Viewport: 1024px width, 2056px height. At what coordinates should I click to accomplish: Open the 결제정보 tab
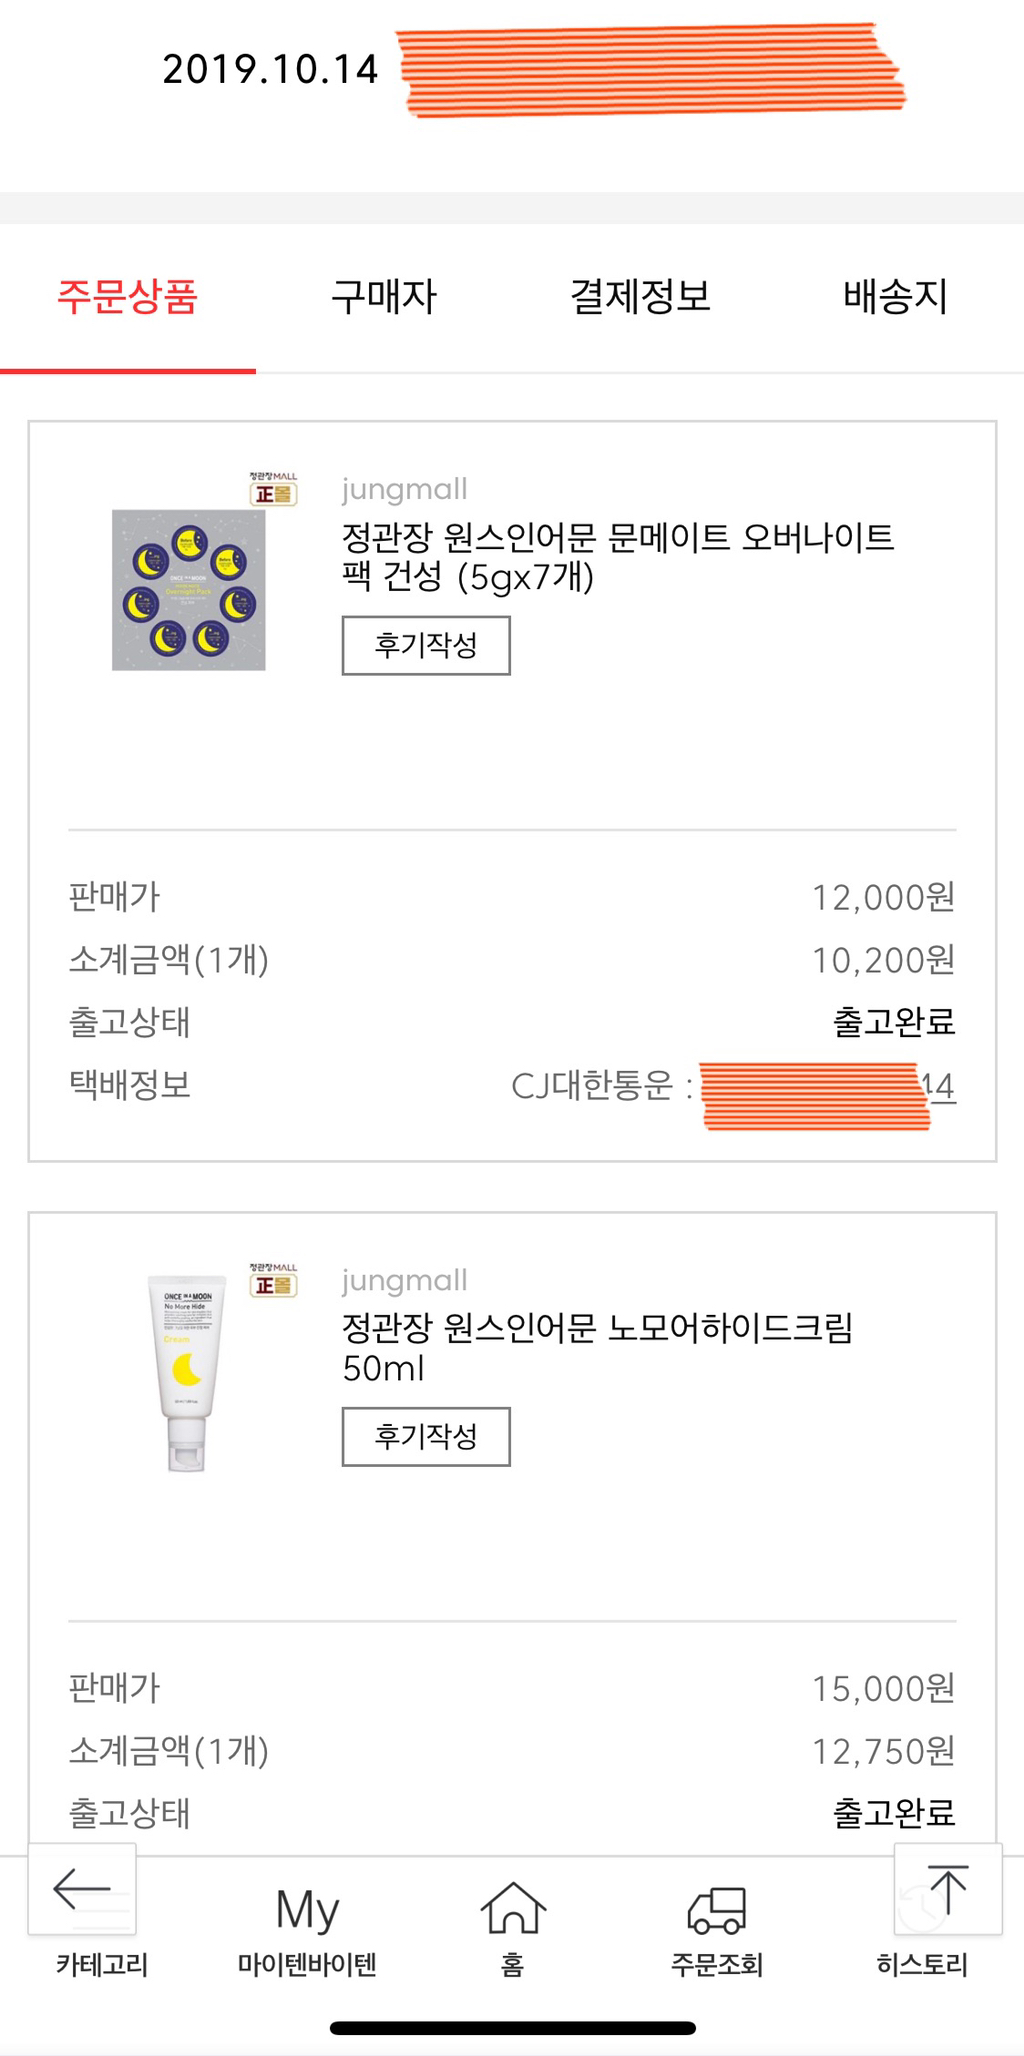(640, 297)
